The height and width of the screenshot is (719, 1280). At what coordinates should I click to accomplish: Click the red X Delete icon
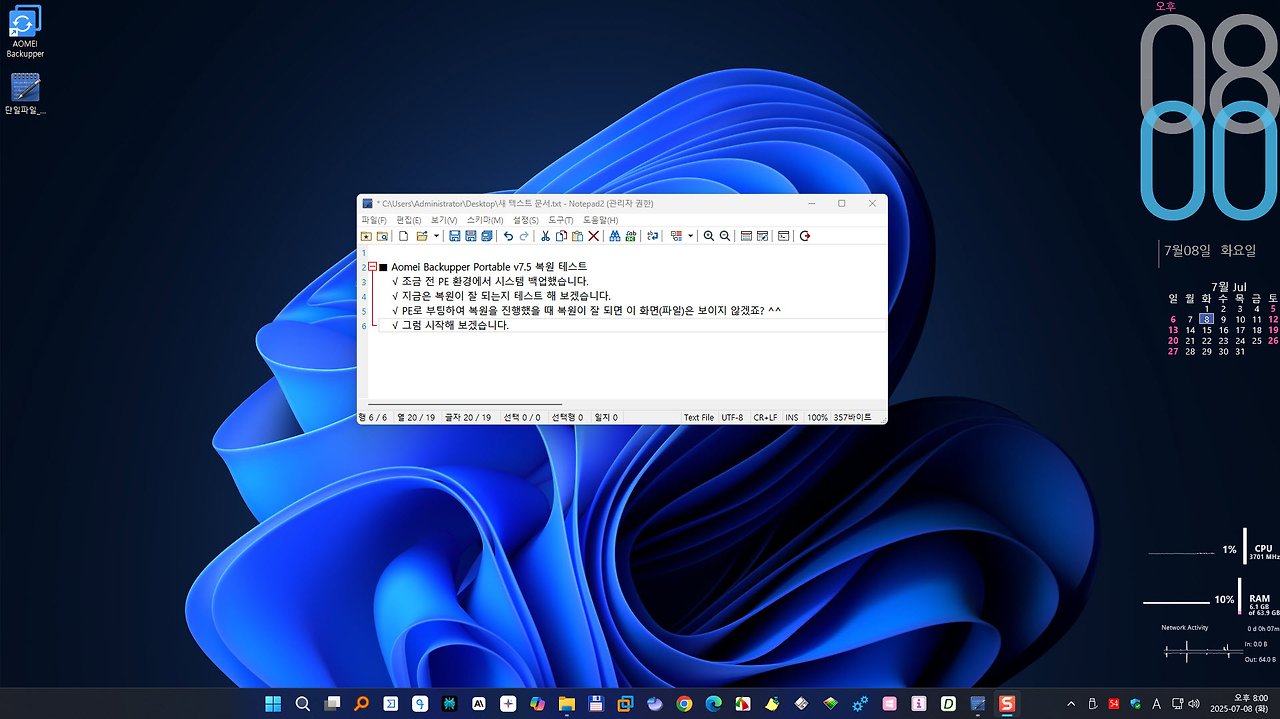[594, 236]
